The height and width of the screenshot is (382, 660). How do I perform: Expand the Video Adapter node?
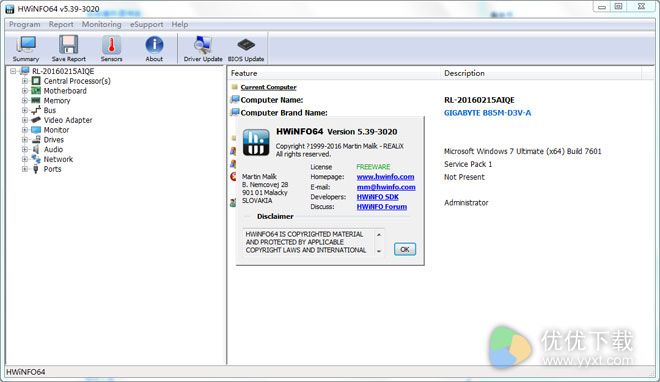click(x=25, y=120)
